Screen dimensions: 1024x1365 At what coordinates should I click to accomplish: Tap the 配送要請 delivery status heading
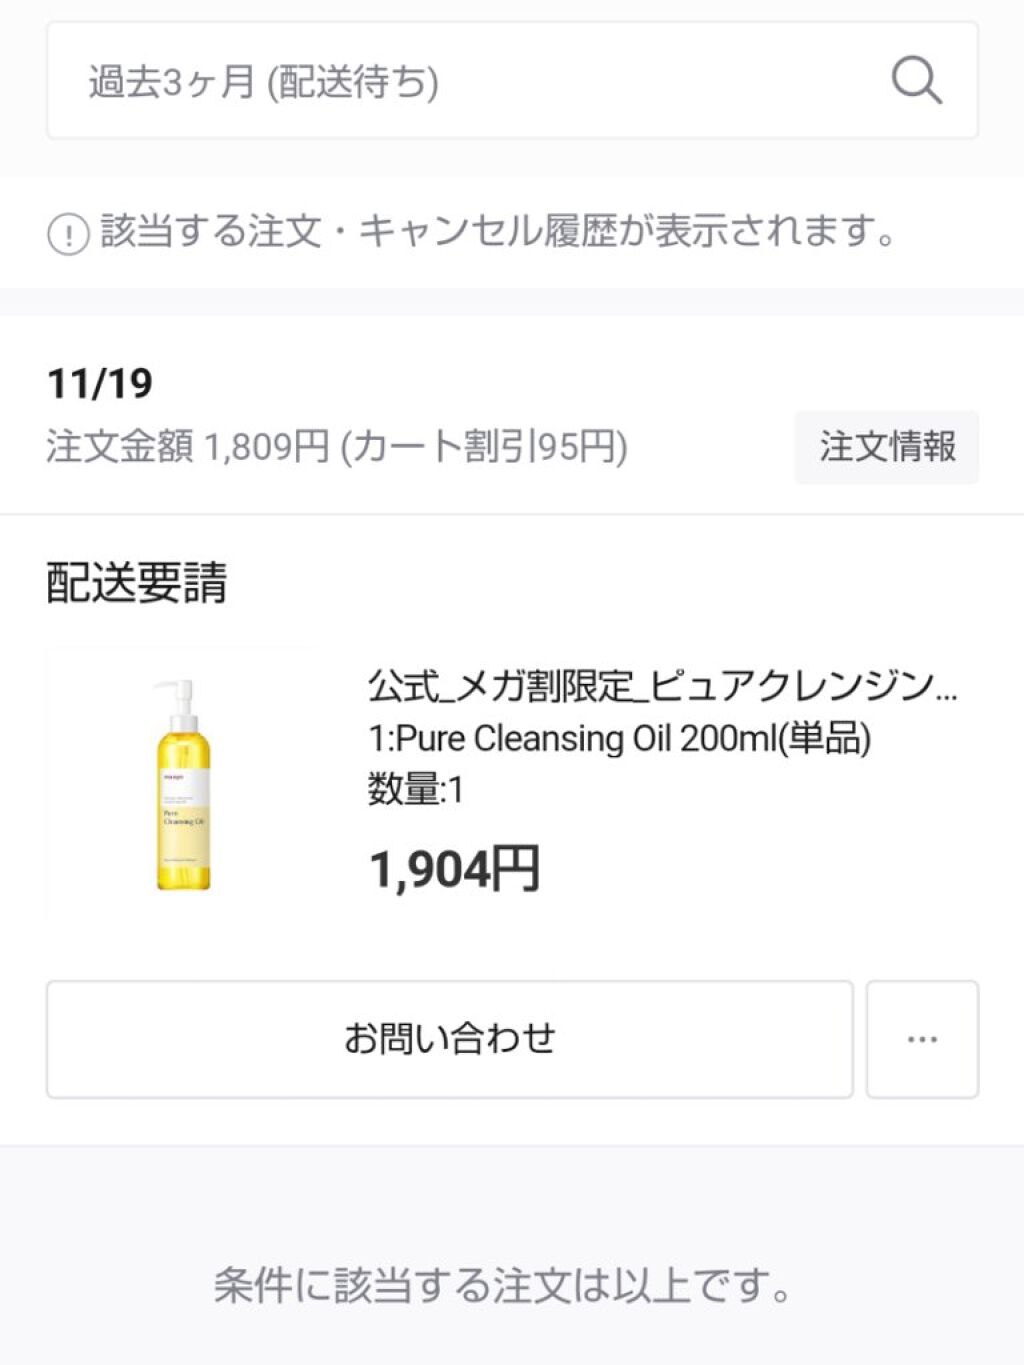[137, 582]
